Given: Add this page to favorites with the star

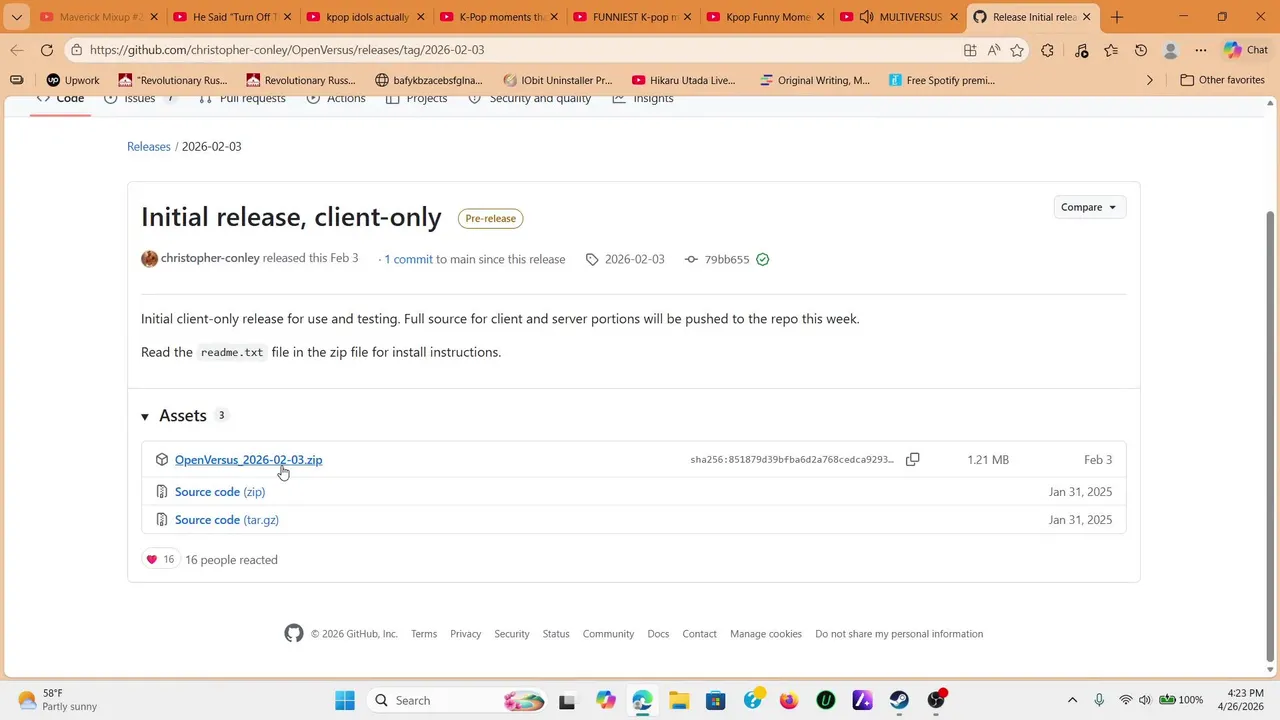Looking at the screenshot, I should pyautogui.click(x=1017, y=50).
